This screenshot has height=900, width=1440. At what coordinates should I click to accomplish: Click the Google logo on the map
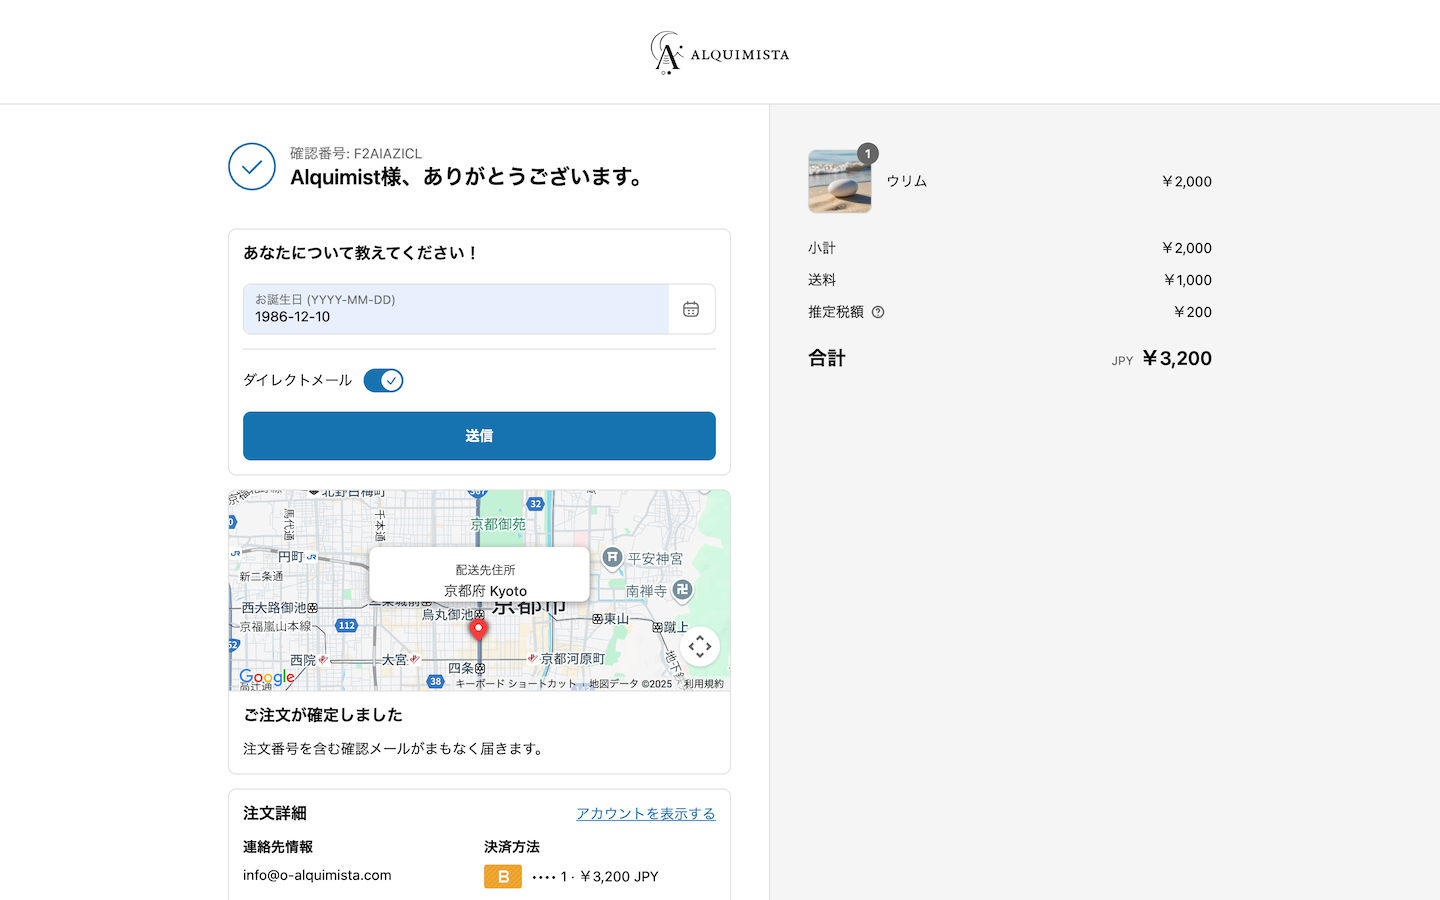(x=267, y=677)
